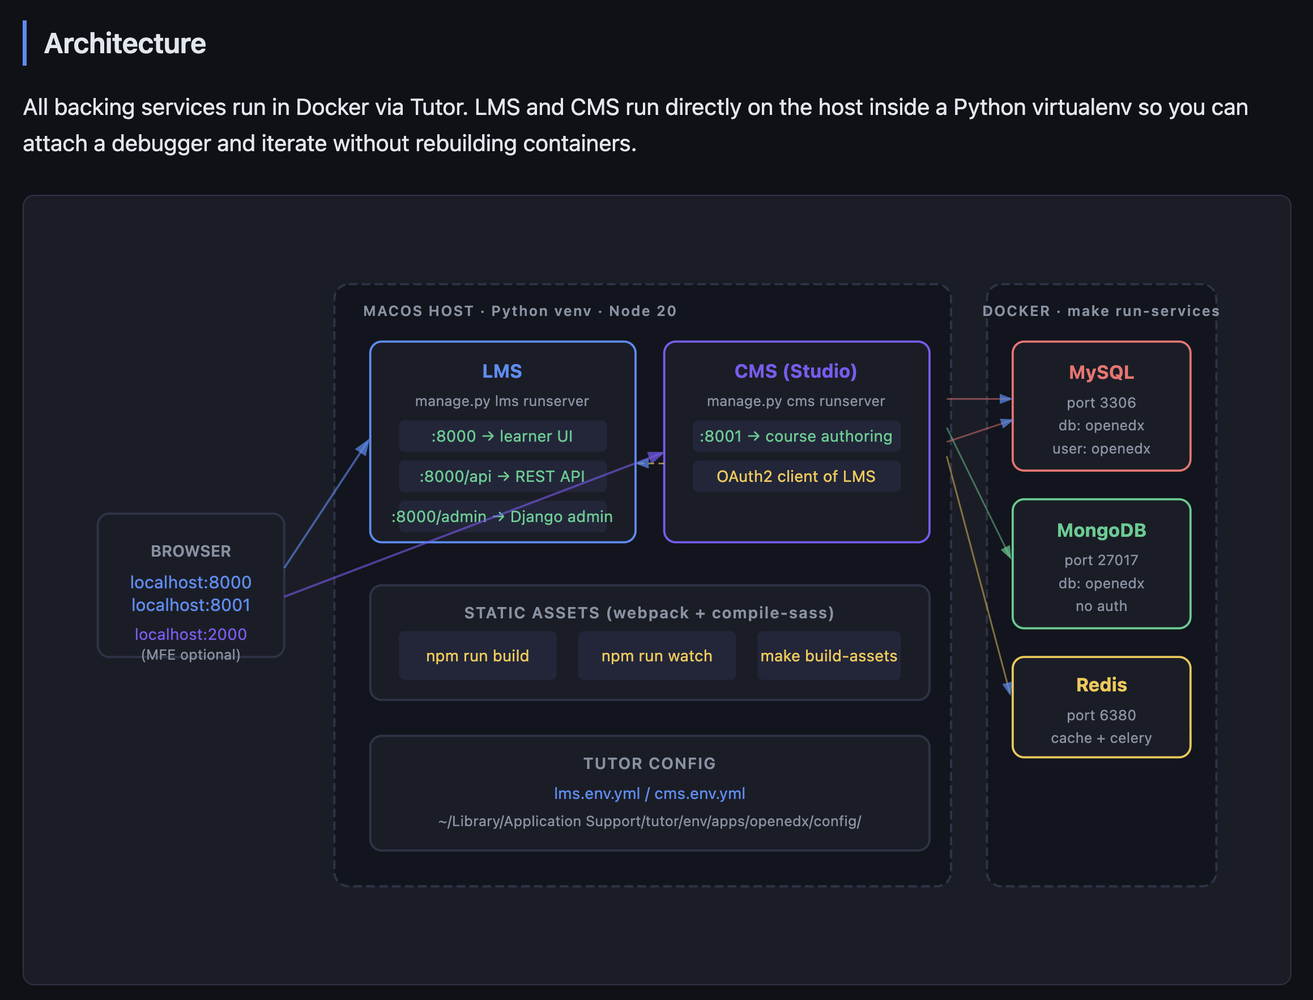This screenshot has width=1313, height=1000.
Task: Click 'lms.env.yml / cms.env.yml' text
Action: (x=649, y=793)
